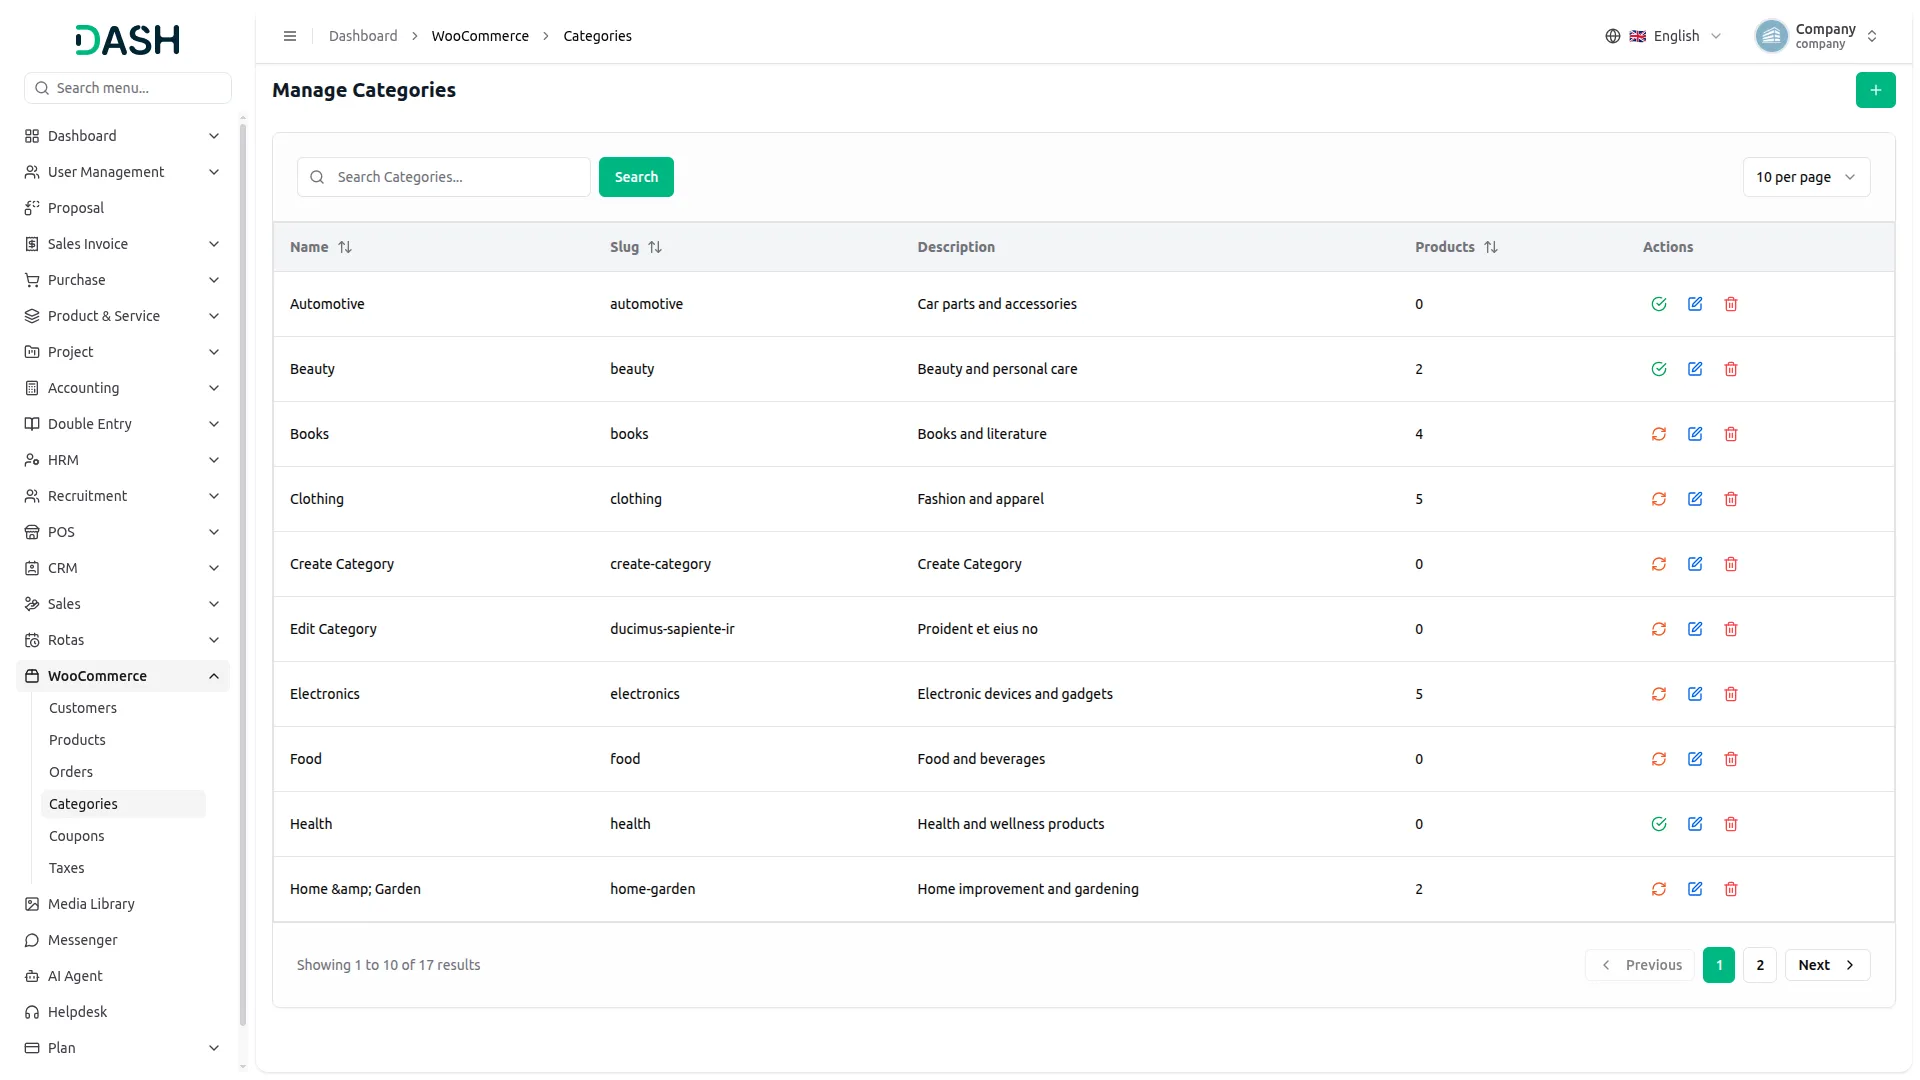Collapse the WooCommerce menu
This screenshot has width=1920, height=1080.
[x=122, y=676]
